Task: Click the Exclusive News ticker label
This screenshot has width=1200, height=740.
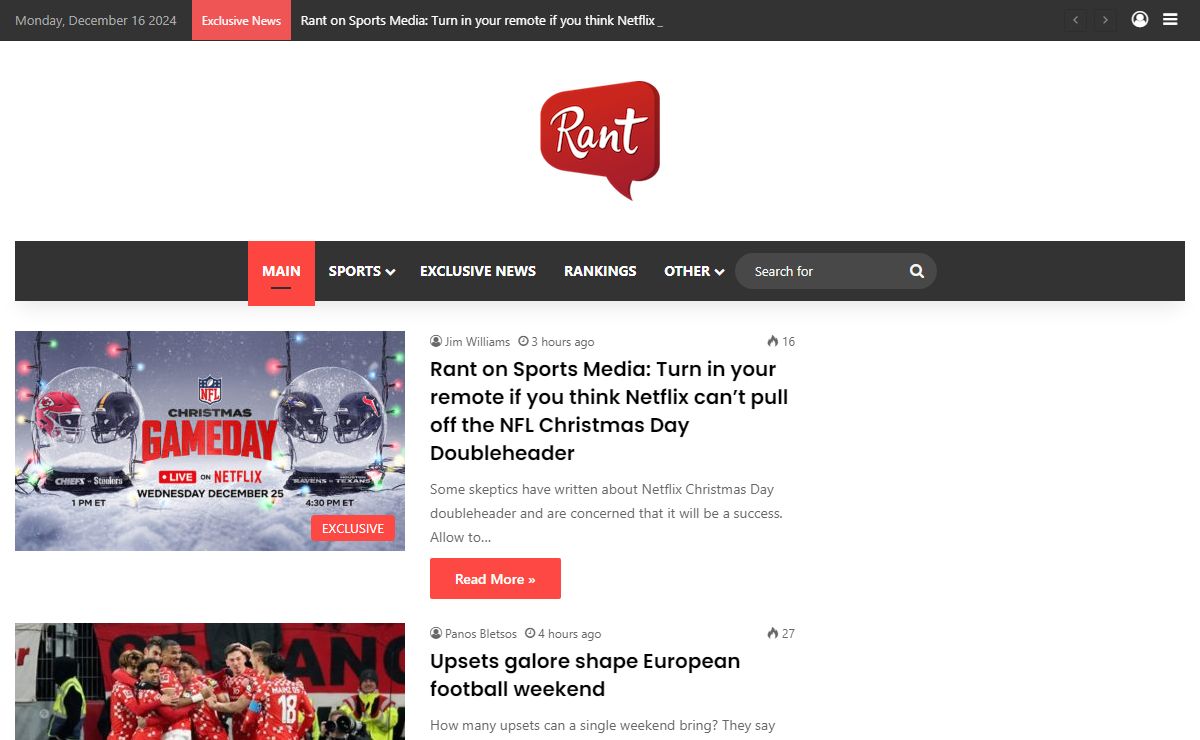Action: point(241,20)
